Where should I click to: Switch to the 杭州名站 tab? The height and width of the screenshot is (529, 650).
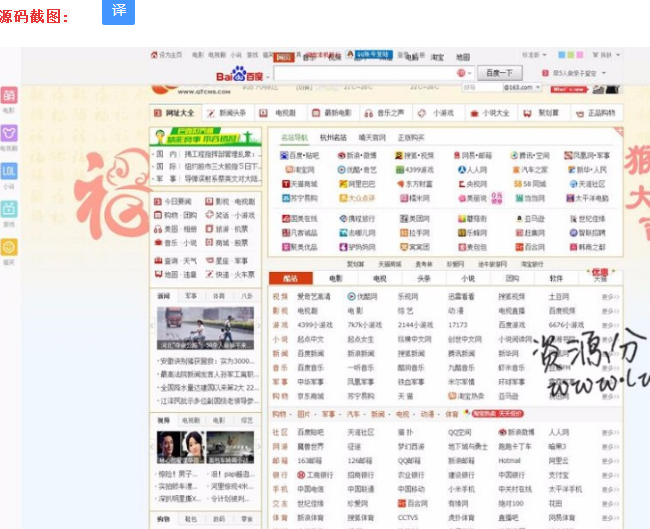click(x=333, y=137)
